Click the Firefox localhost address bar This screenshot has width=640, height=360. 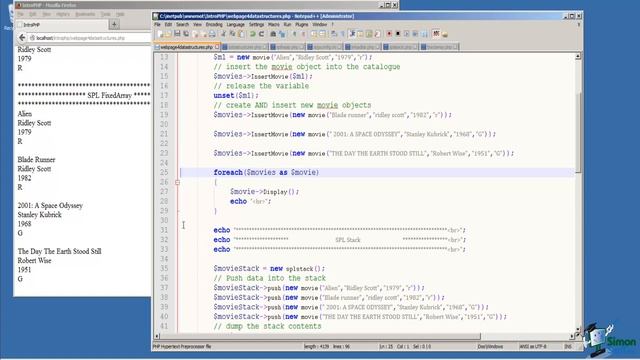(x=90, y=38)
